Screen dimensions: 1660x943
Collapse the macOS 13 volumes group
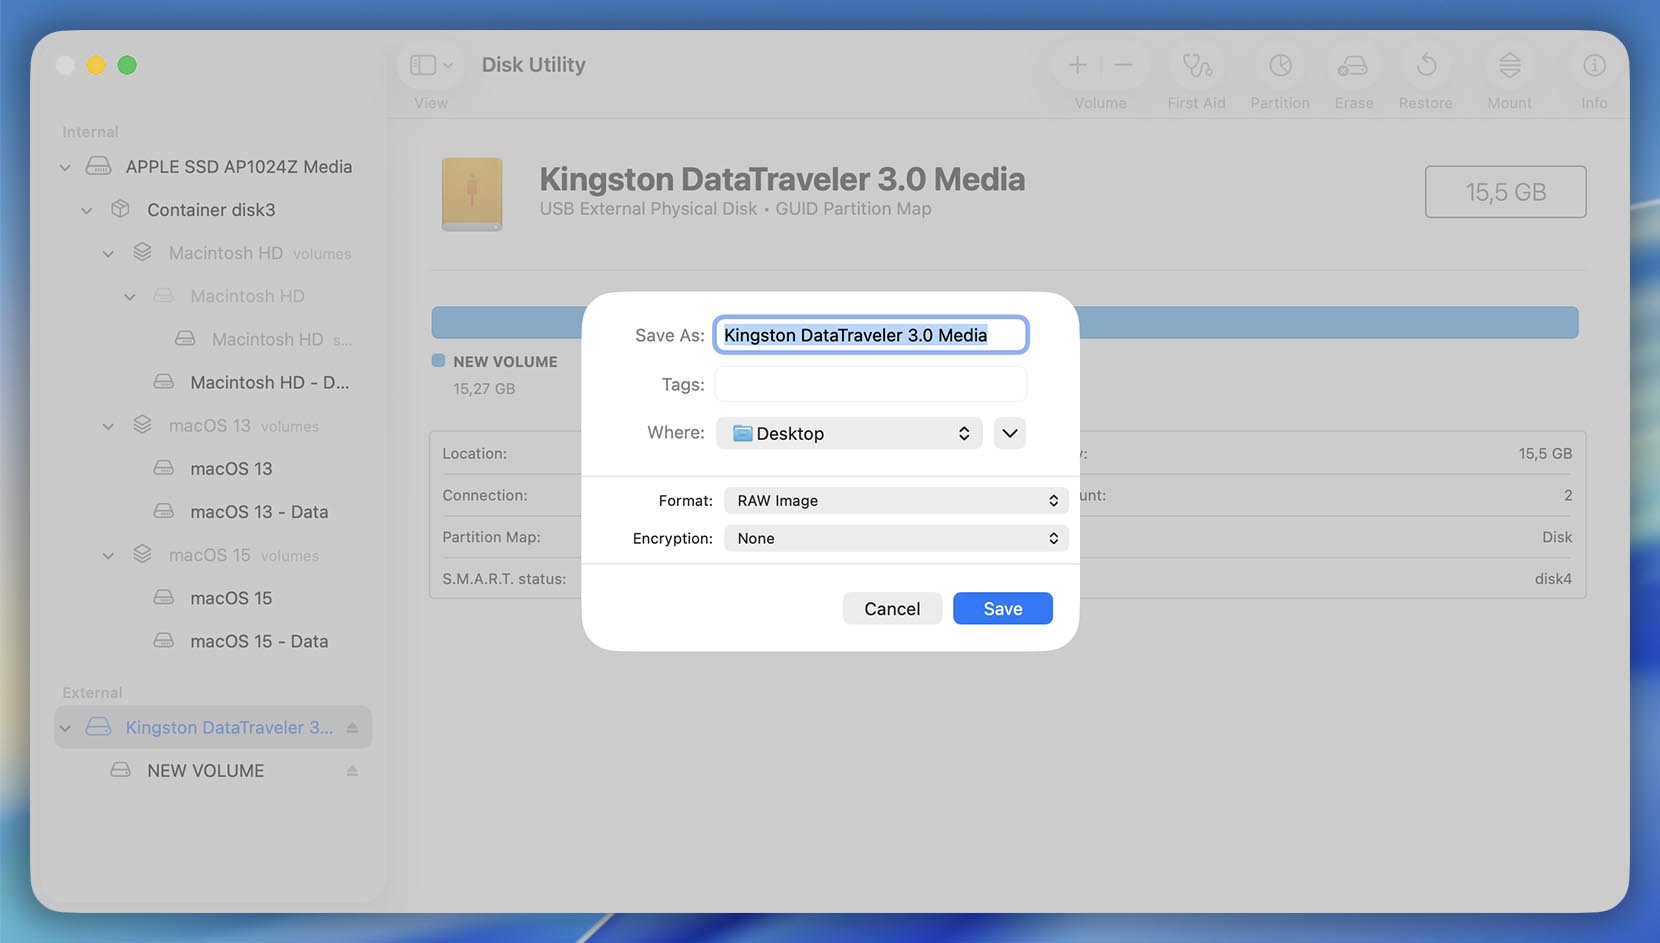point(108,426)
